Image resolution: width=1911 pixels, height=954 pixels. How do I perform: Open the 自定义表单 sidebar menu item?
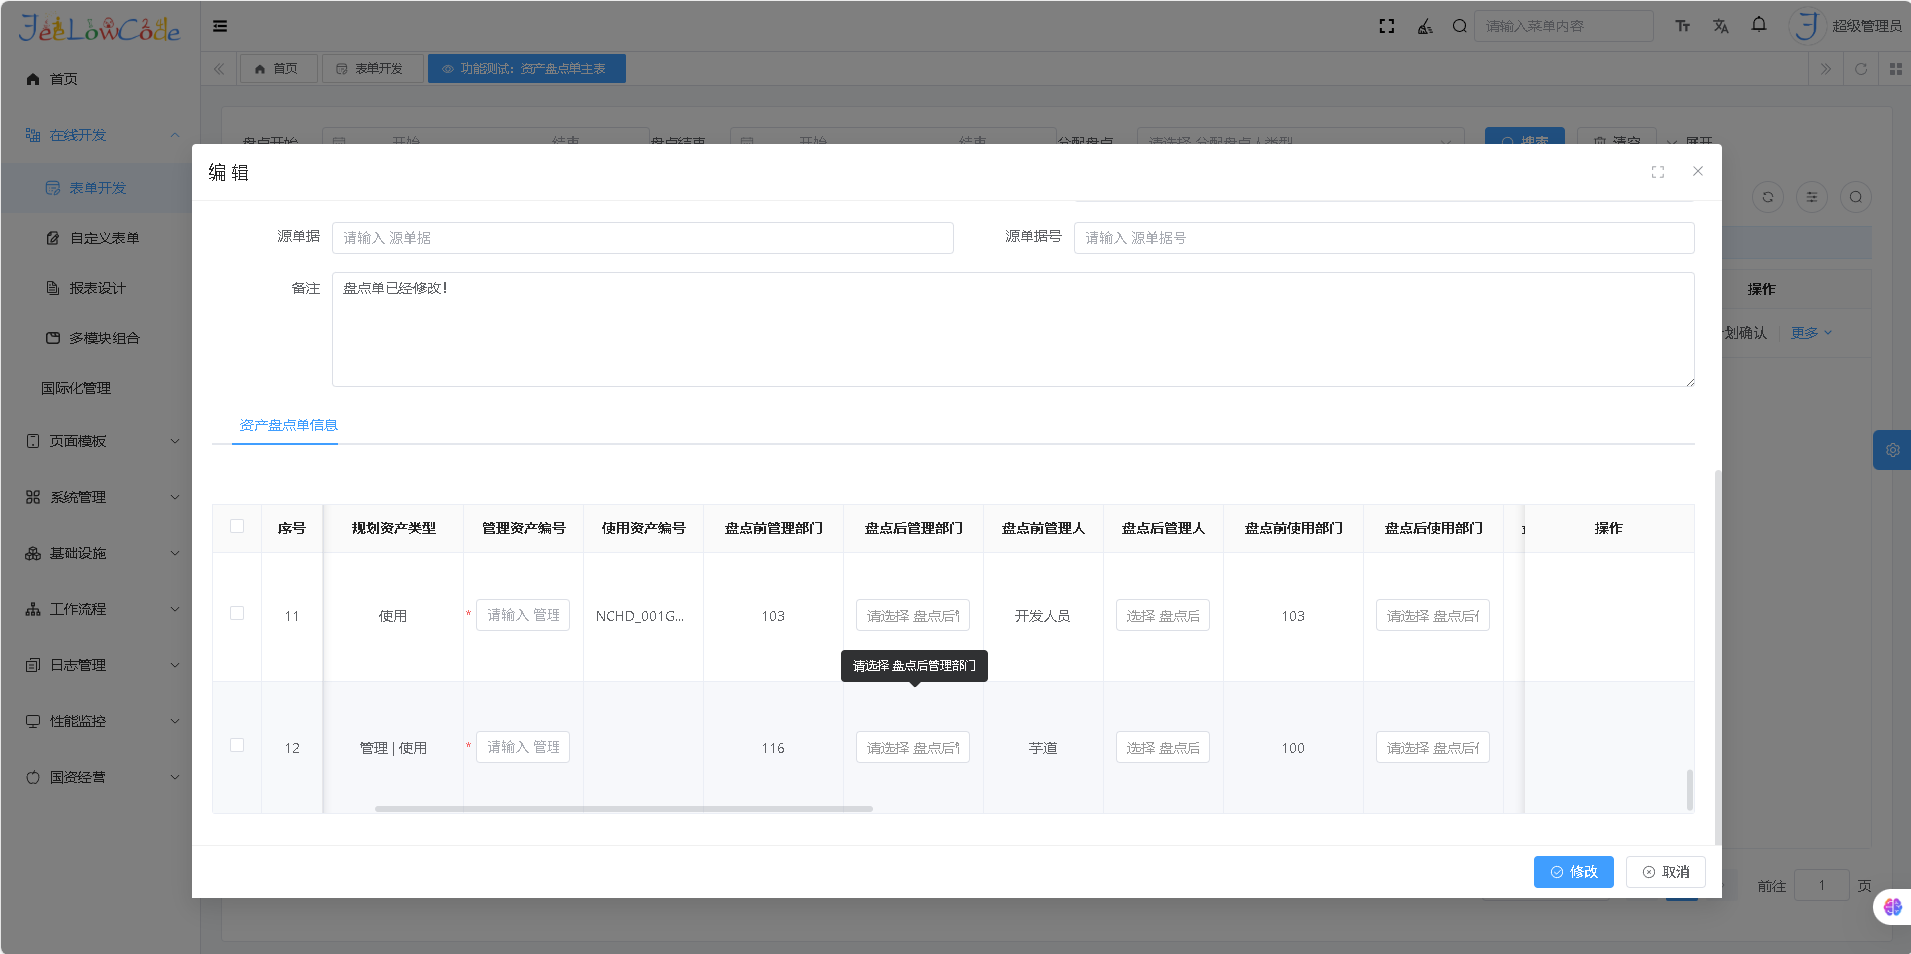click(x=104, y=238)
